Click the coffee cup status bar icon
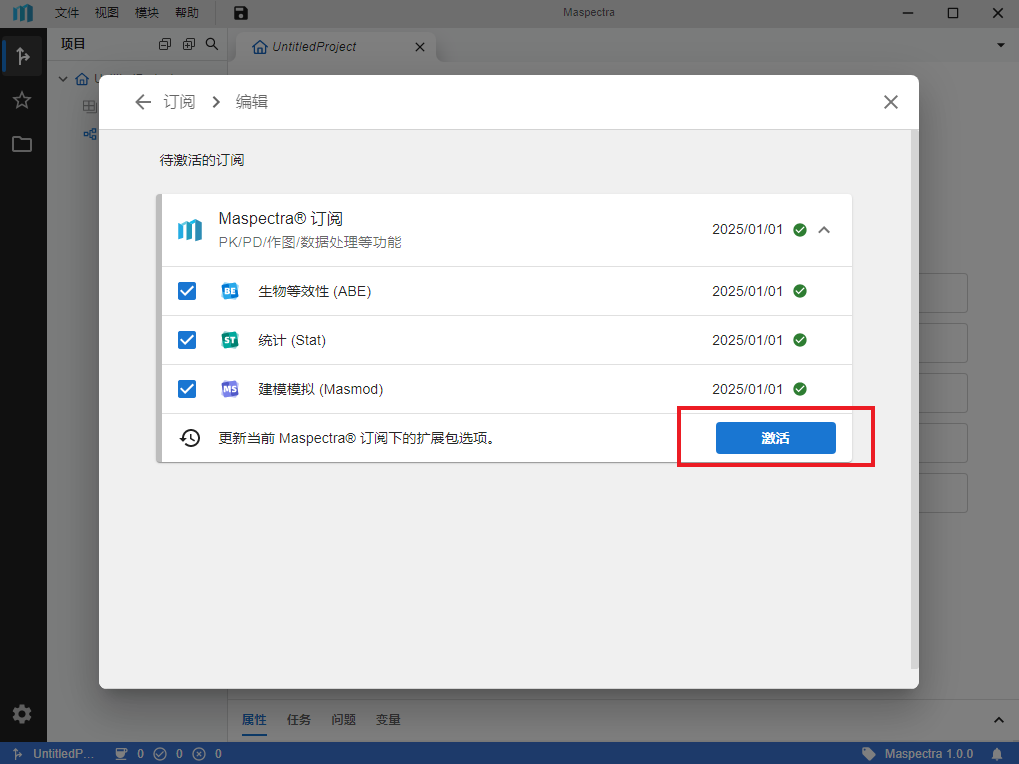This screenshot has width=1019, height=764. [122, 754]
